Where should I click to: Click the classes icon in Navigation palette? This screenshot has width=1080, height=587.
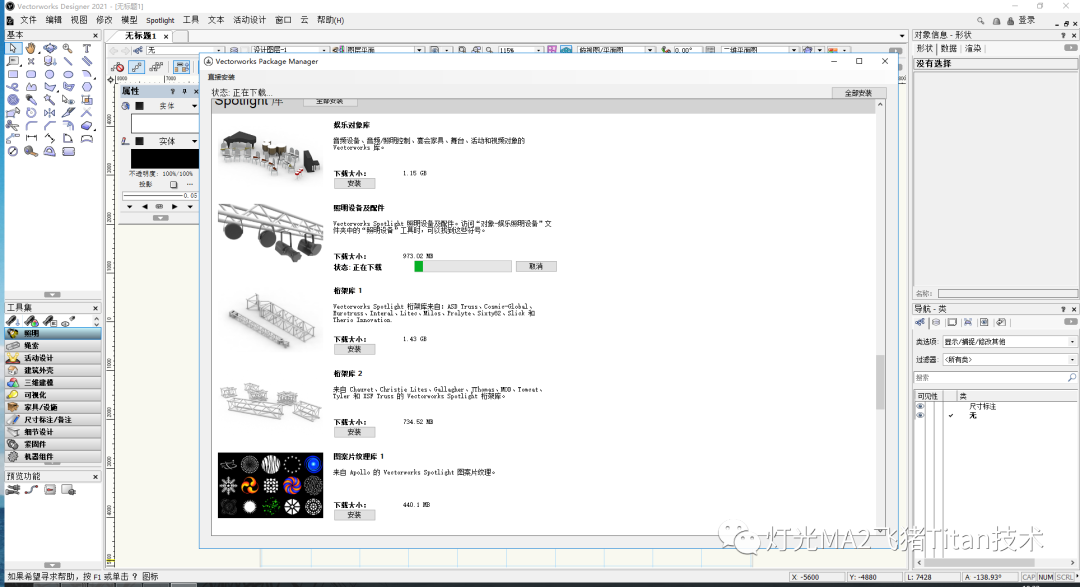click(920, 322)
